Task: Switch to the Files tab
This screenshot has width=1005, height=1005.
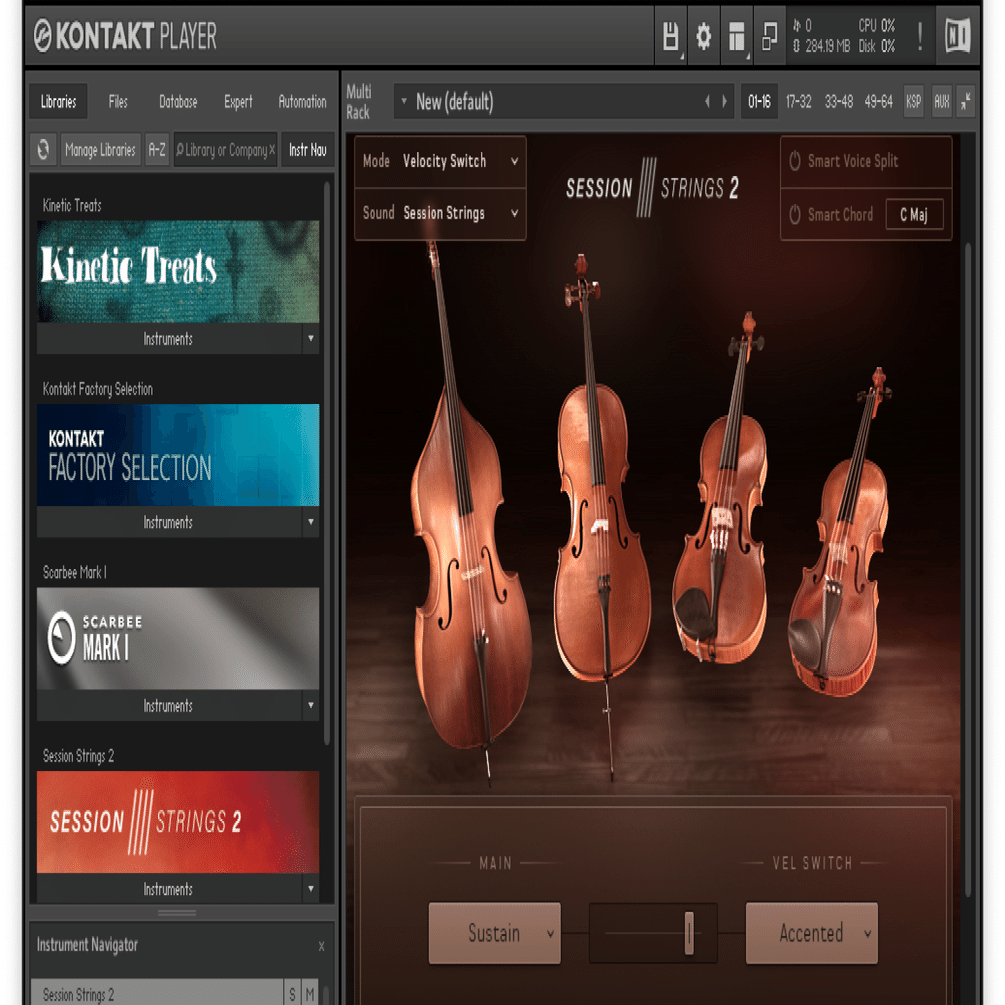Action: tap(118, 102)
